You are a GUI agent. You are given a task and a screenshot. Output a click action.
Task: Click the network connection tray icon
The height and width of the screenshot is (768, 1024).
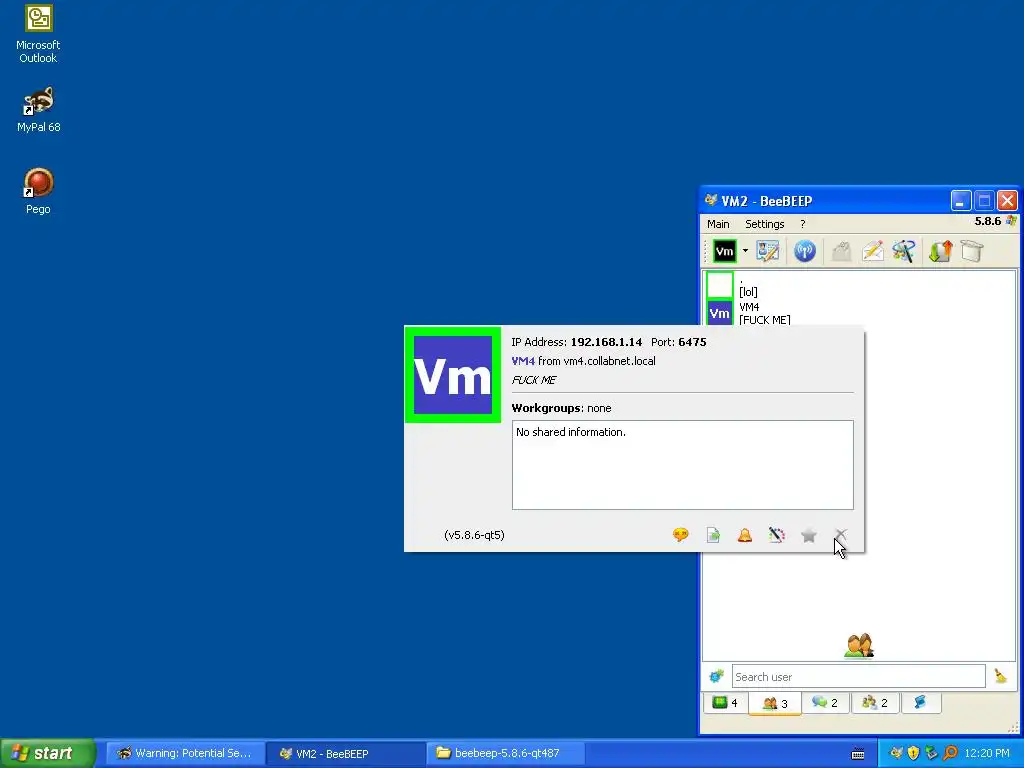931,753
